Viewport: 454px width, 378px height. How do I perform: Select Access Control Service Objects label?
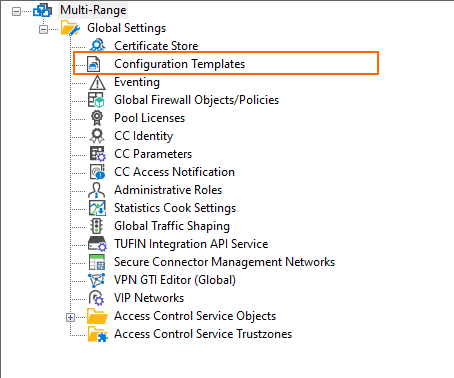[x=195, y=316]
